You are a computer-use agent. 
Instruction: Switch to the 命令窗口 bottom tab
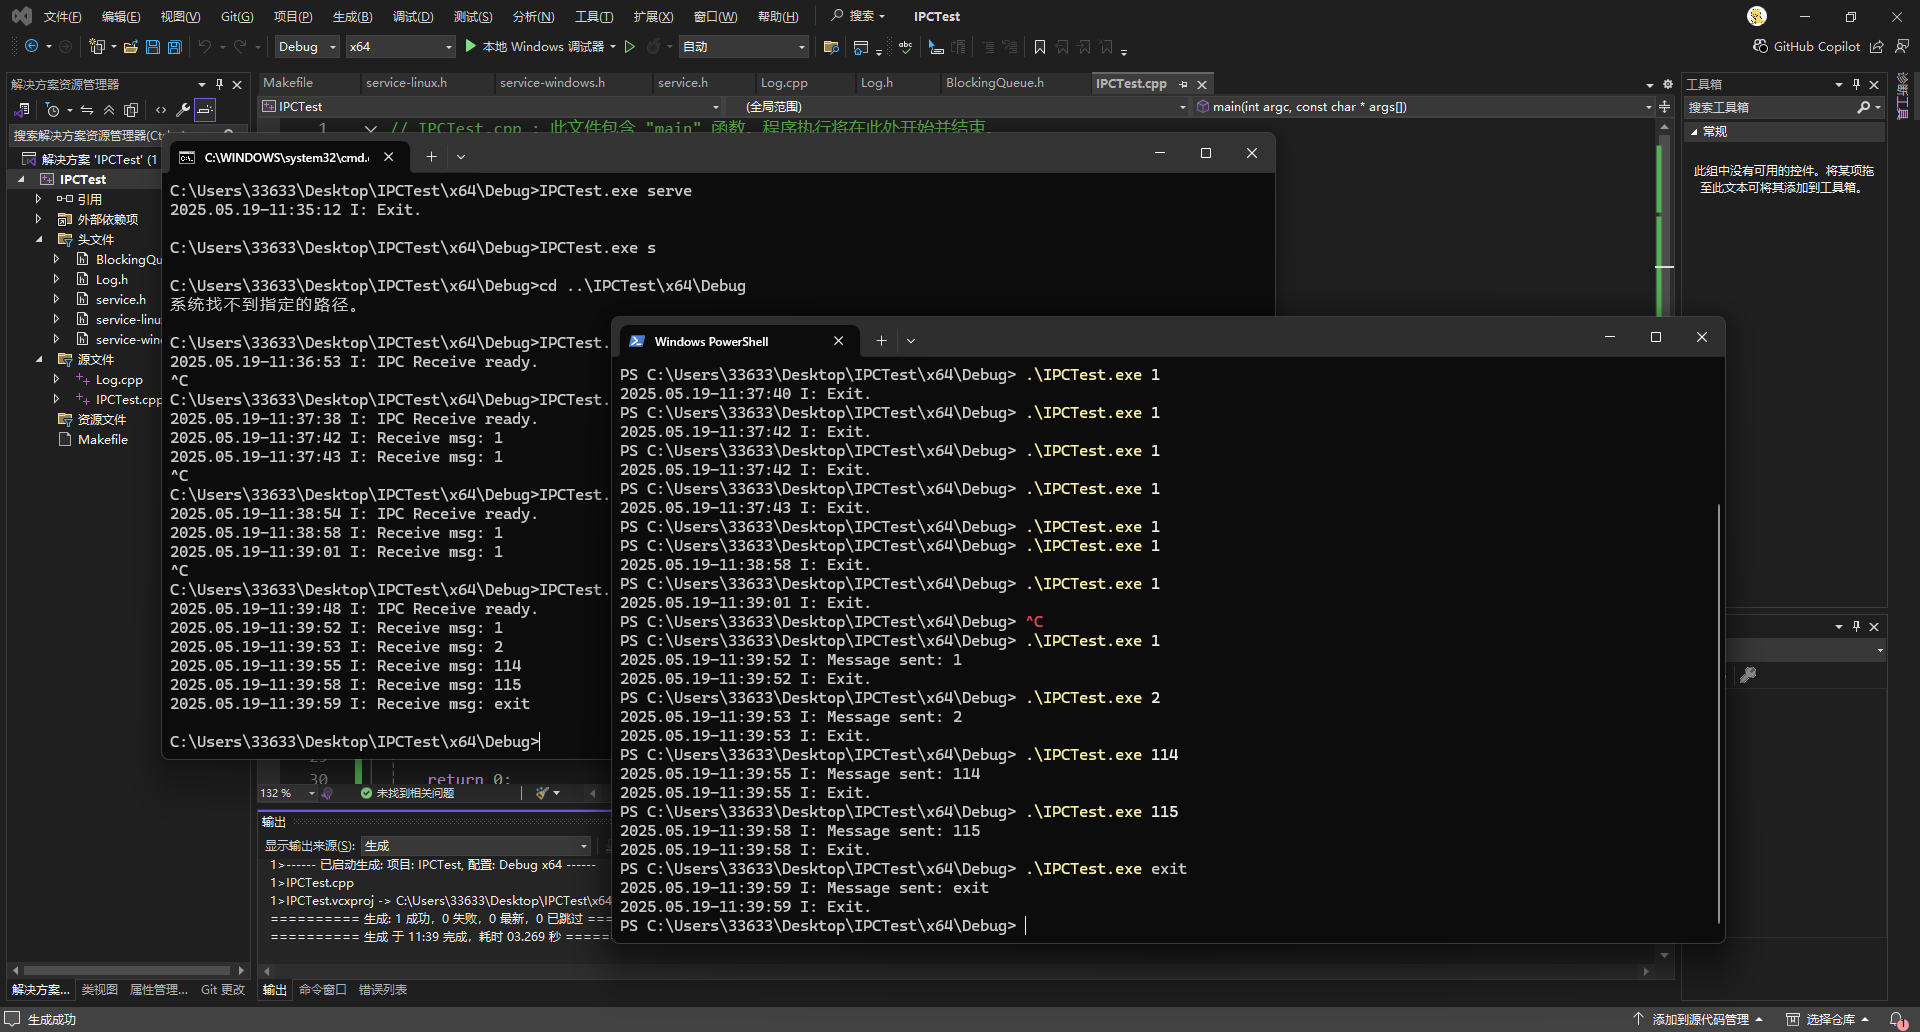322,990
